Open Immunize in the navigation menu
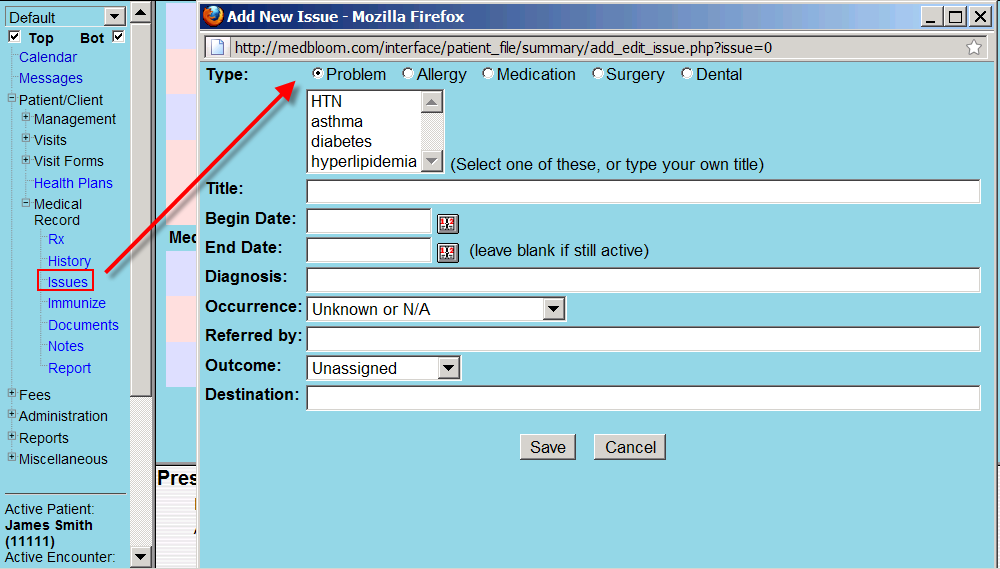Viewport: 1000px width, 569px height. (76, 303)
